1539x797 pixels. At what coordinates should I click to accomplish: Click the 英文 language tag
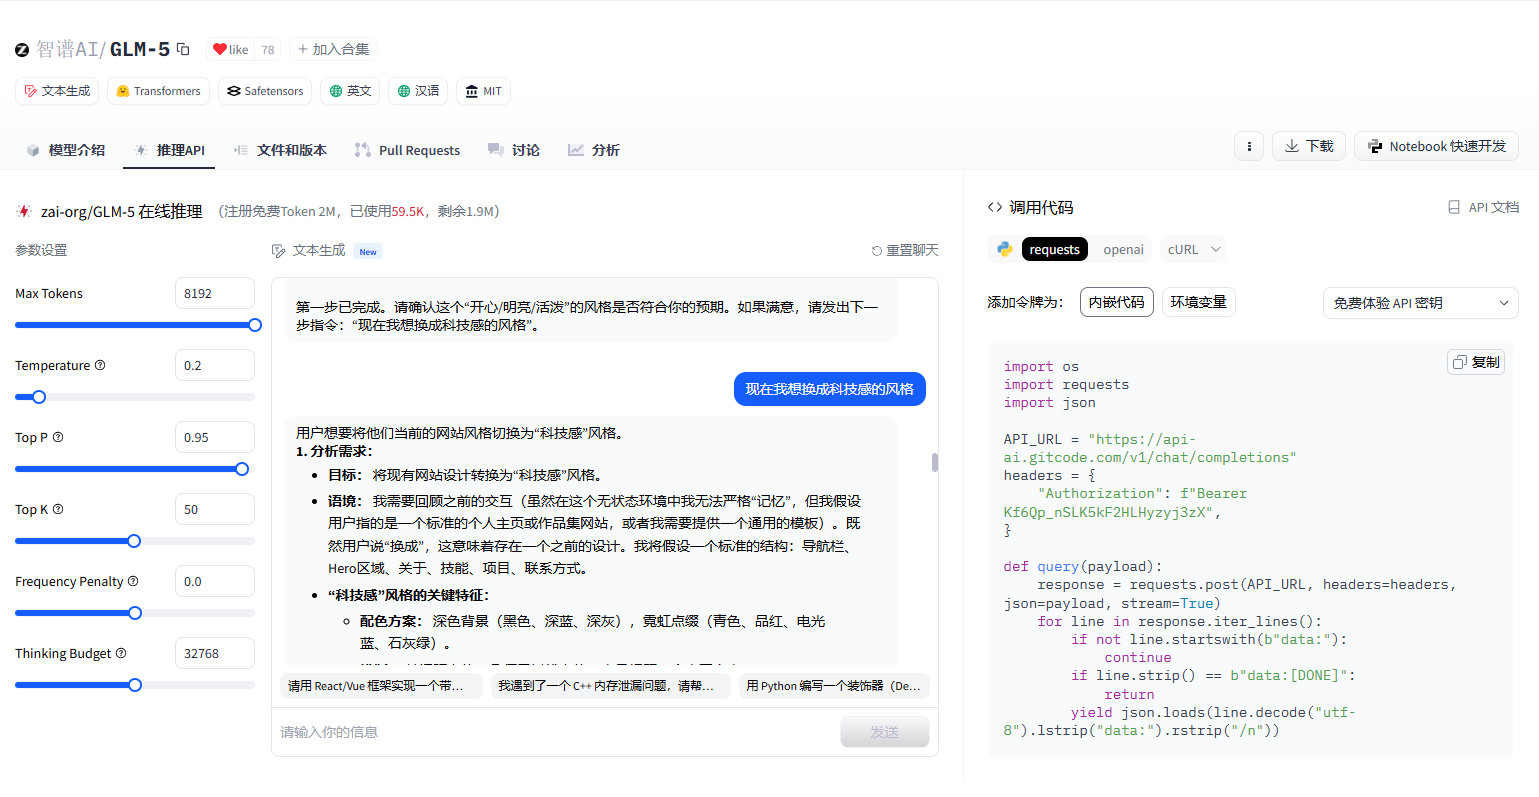[350, 91]
